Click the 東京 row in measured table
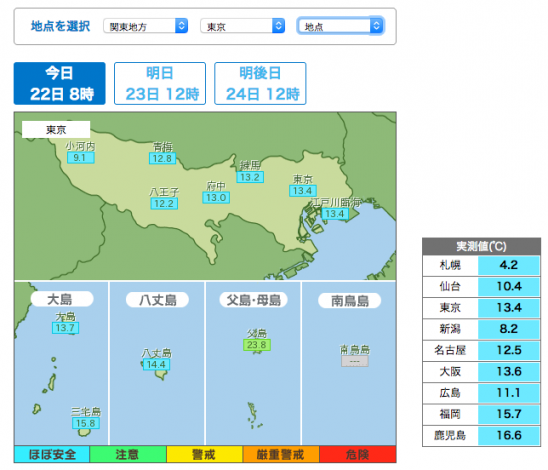This screenshot has height=470, width=548. [x=481, y=308]
